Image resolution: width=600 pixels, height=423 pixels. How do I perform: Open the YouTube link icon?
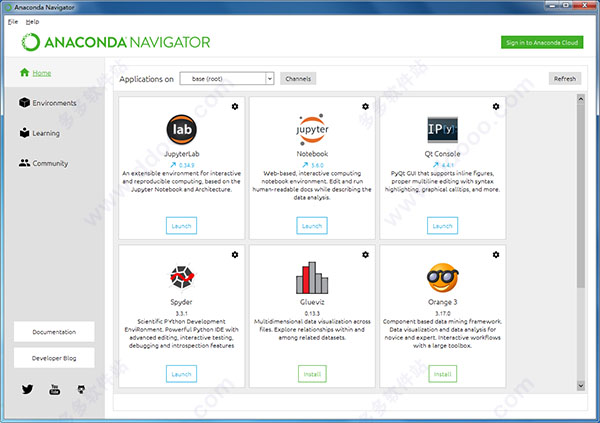(54, 389)
